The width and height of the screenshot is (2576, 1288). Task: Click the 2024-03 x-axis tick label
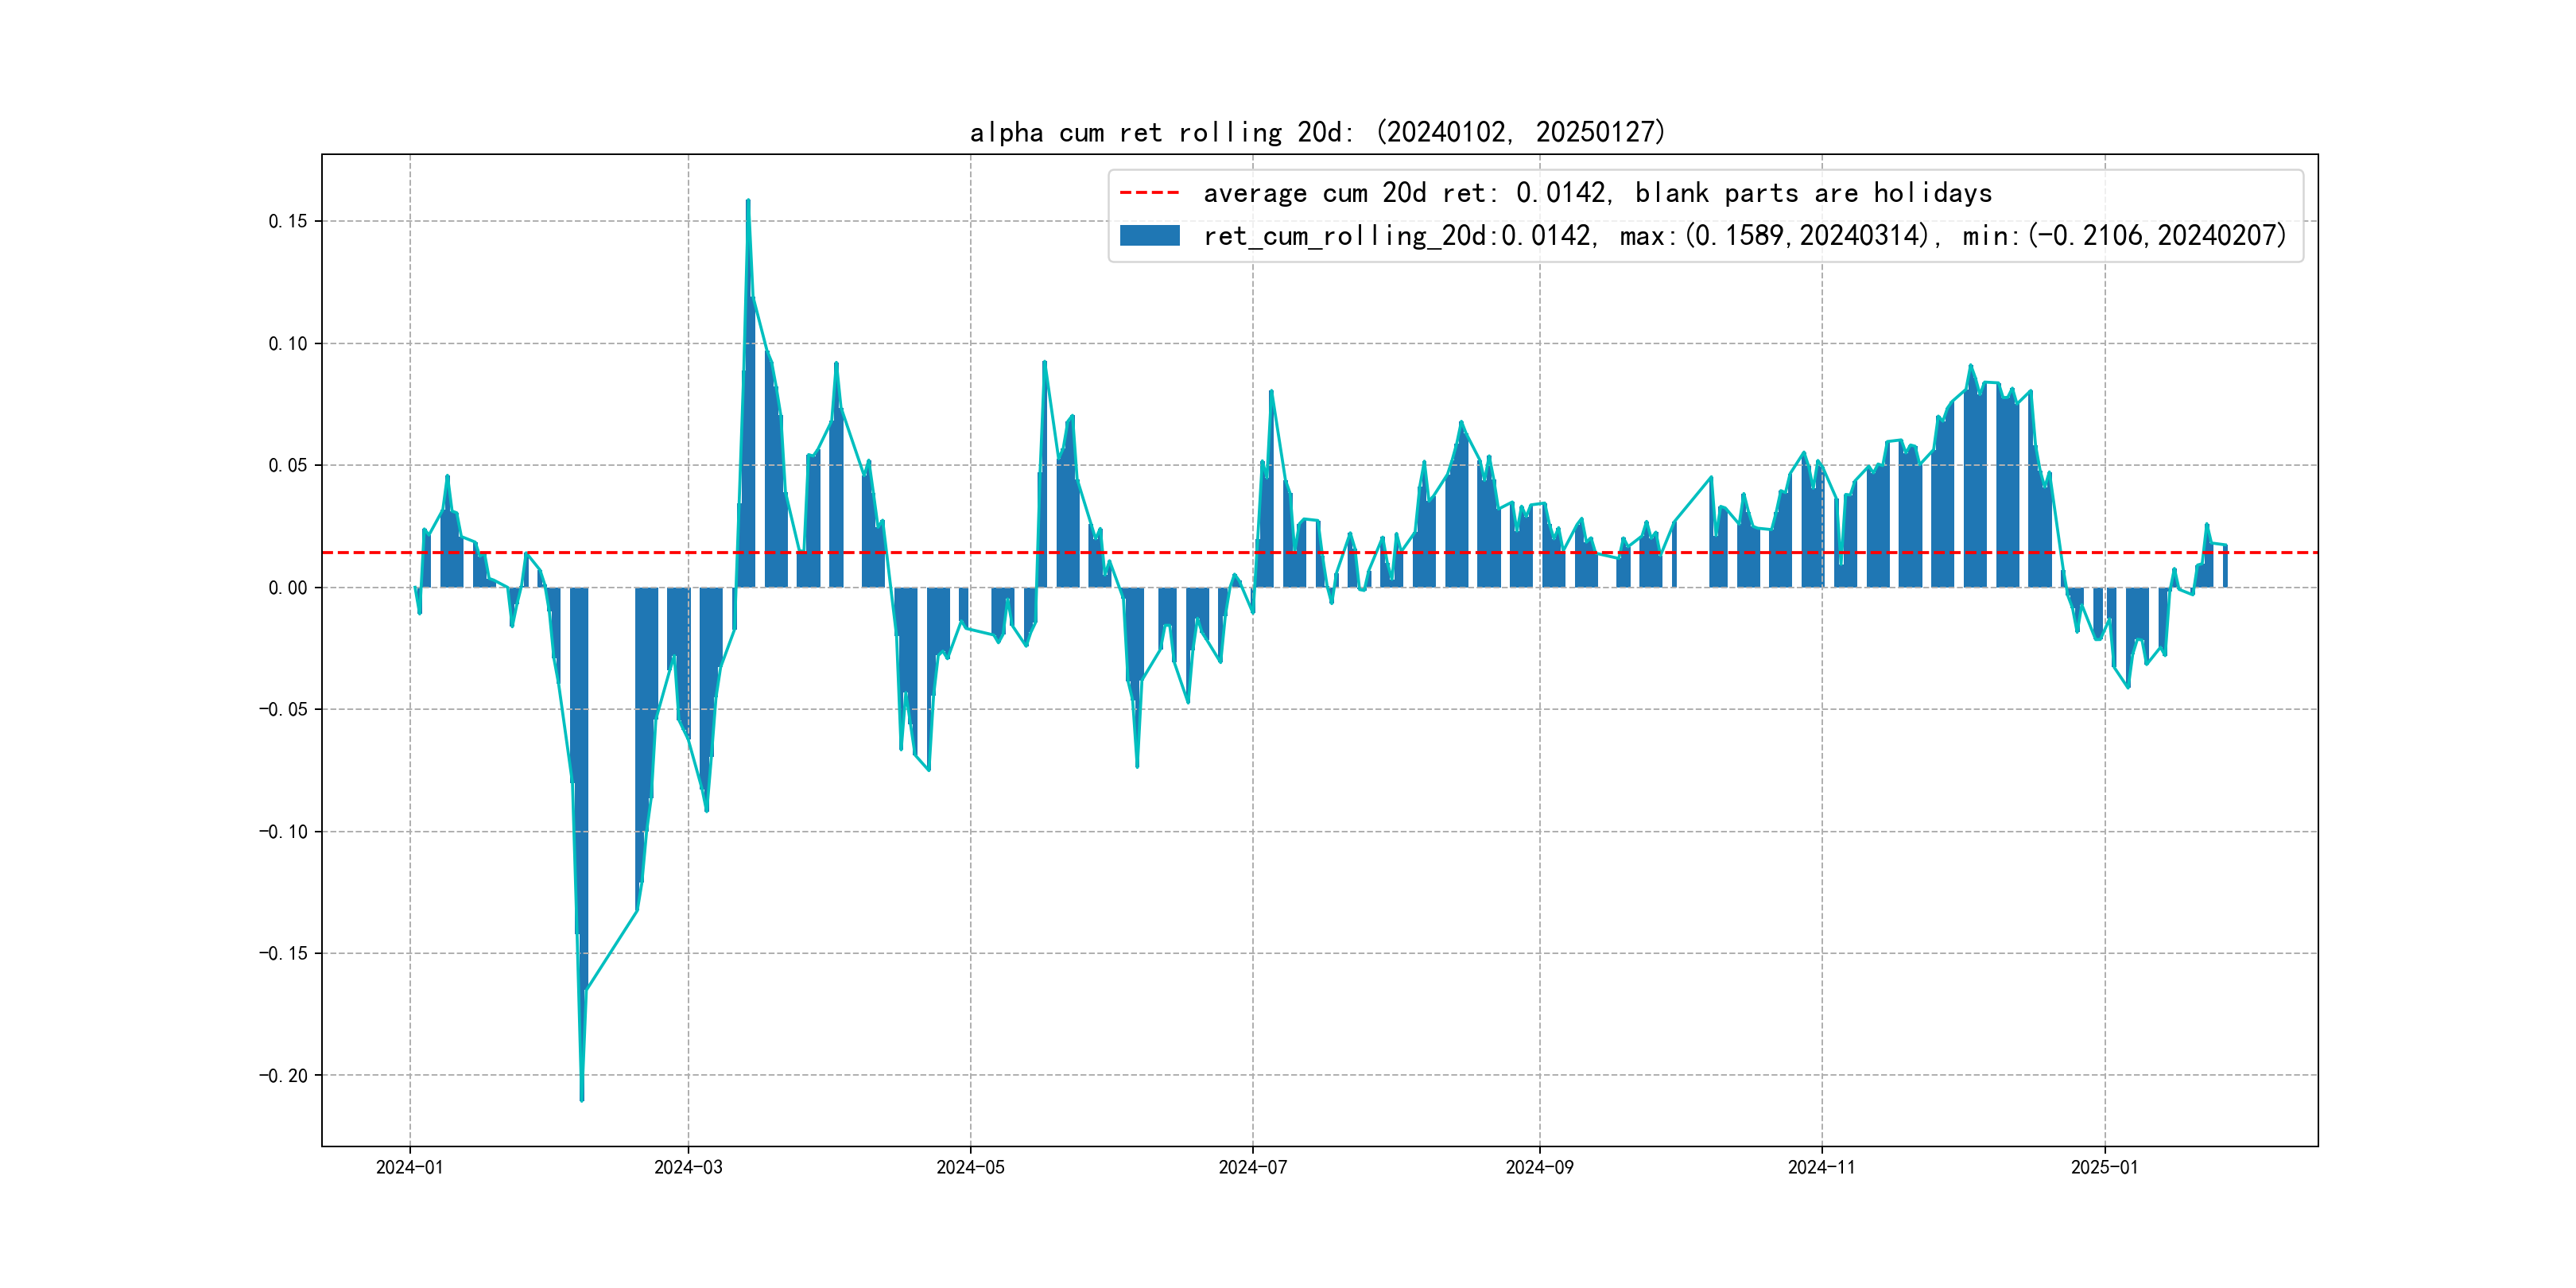pyautogui.click(x=688, y=1167)
